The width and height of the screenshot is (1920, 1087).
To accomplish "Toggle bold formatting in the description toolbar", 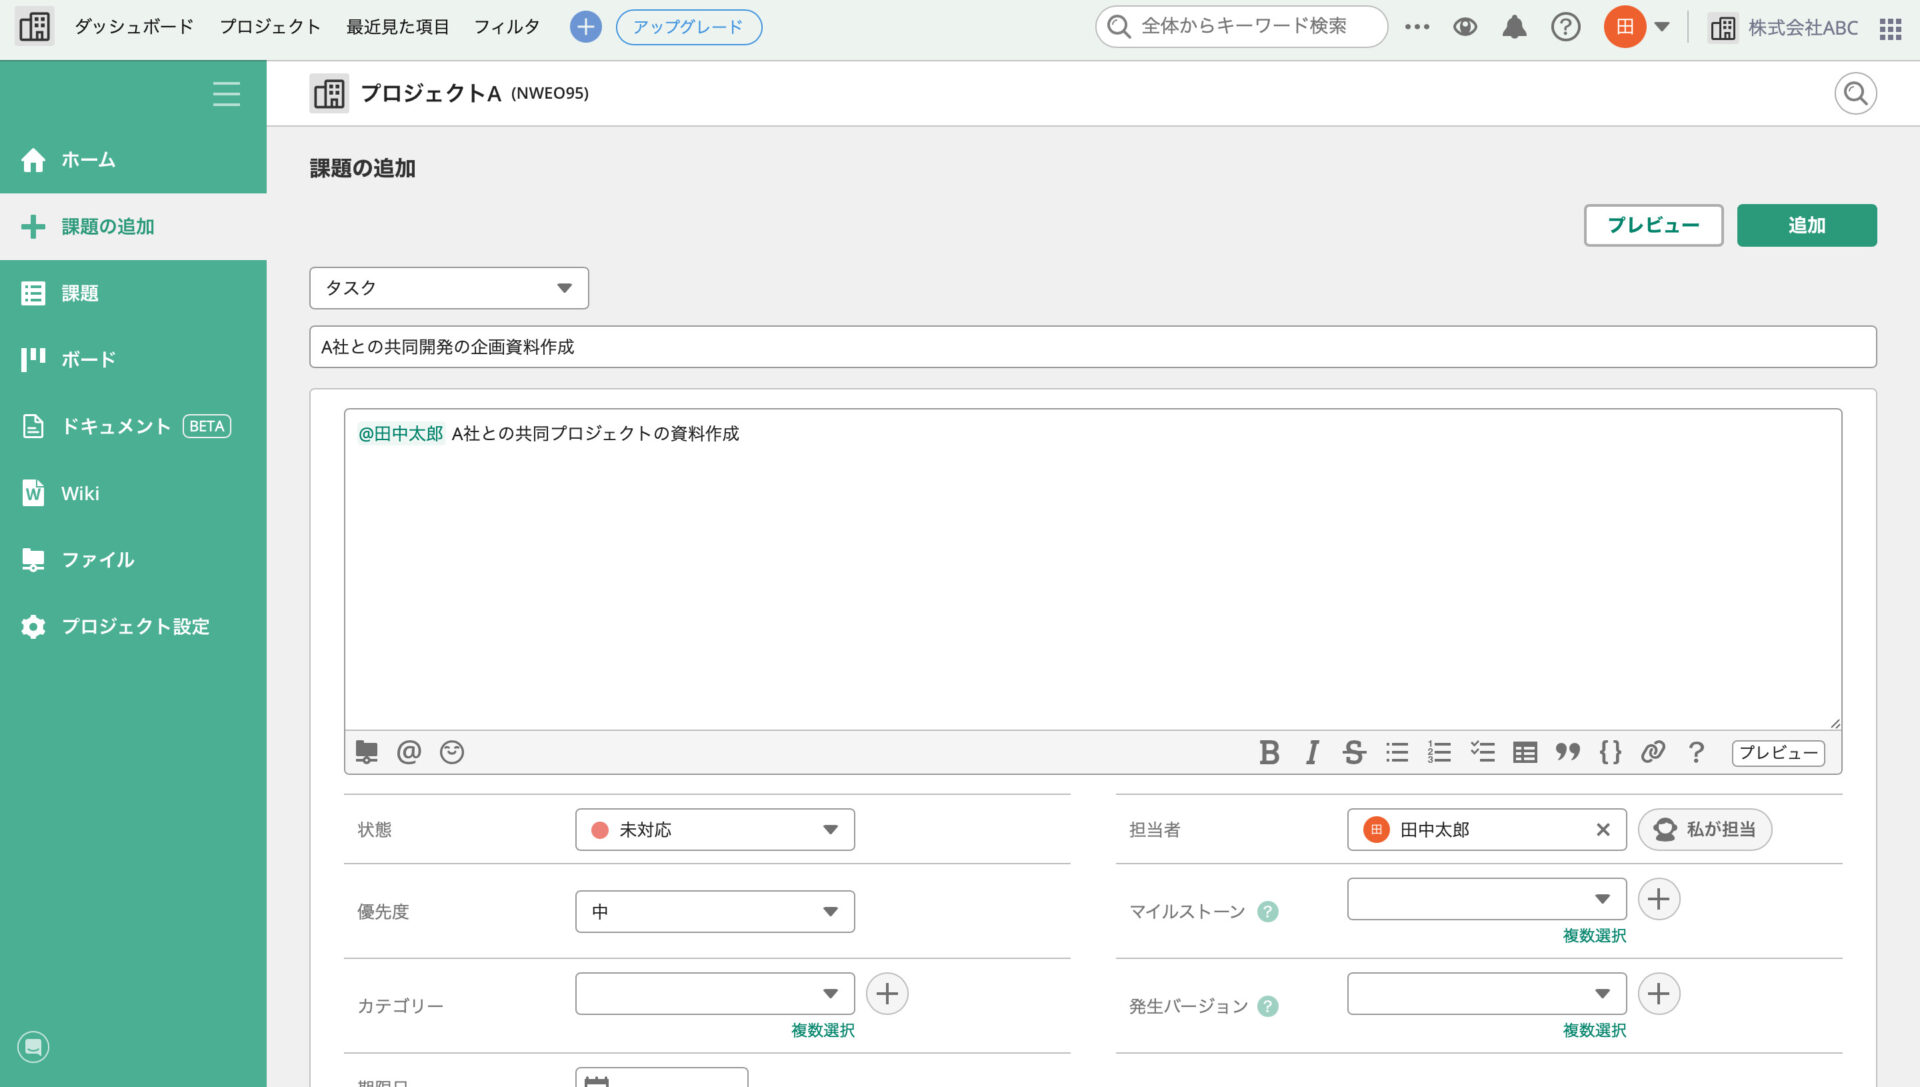I will click(1269, 753).
